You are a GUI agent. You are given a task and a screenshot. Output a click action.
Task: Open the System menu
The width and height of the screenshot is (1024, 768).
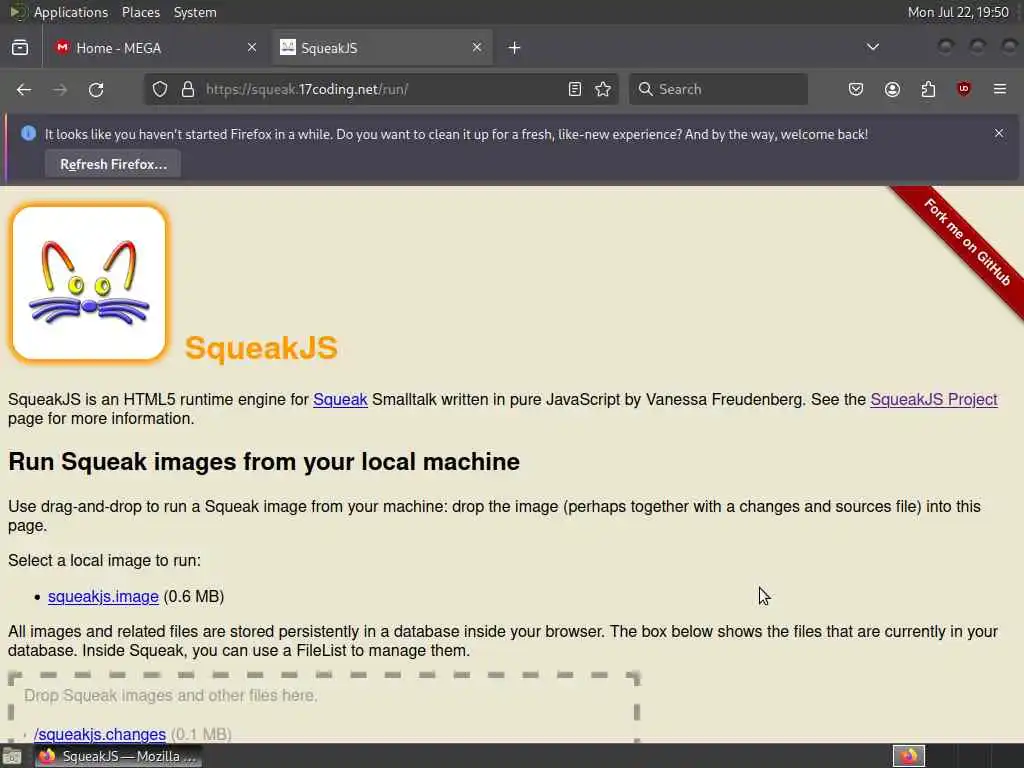pos(195,12)
